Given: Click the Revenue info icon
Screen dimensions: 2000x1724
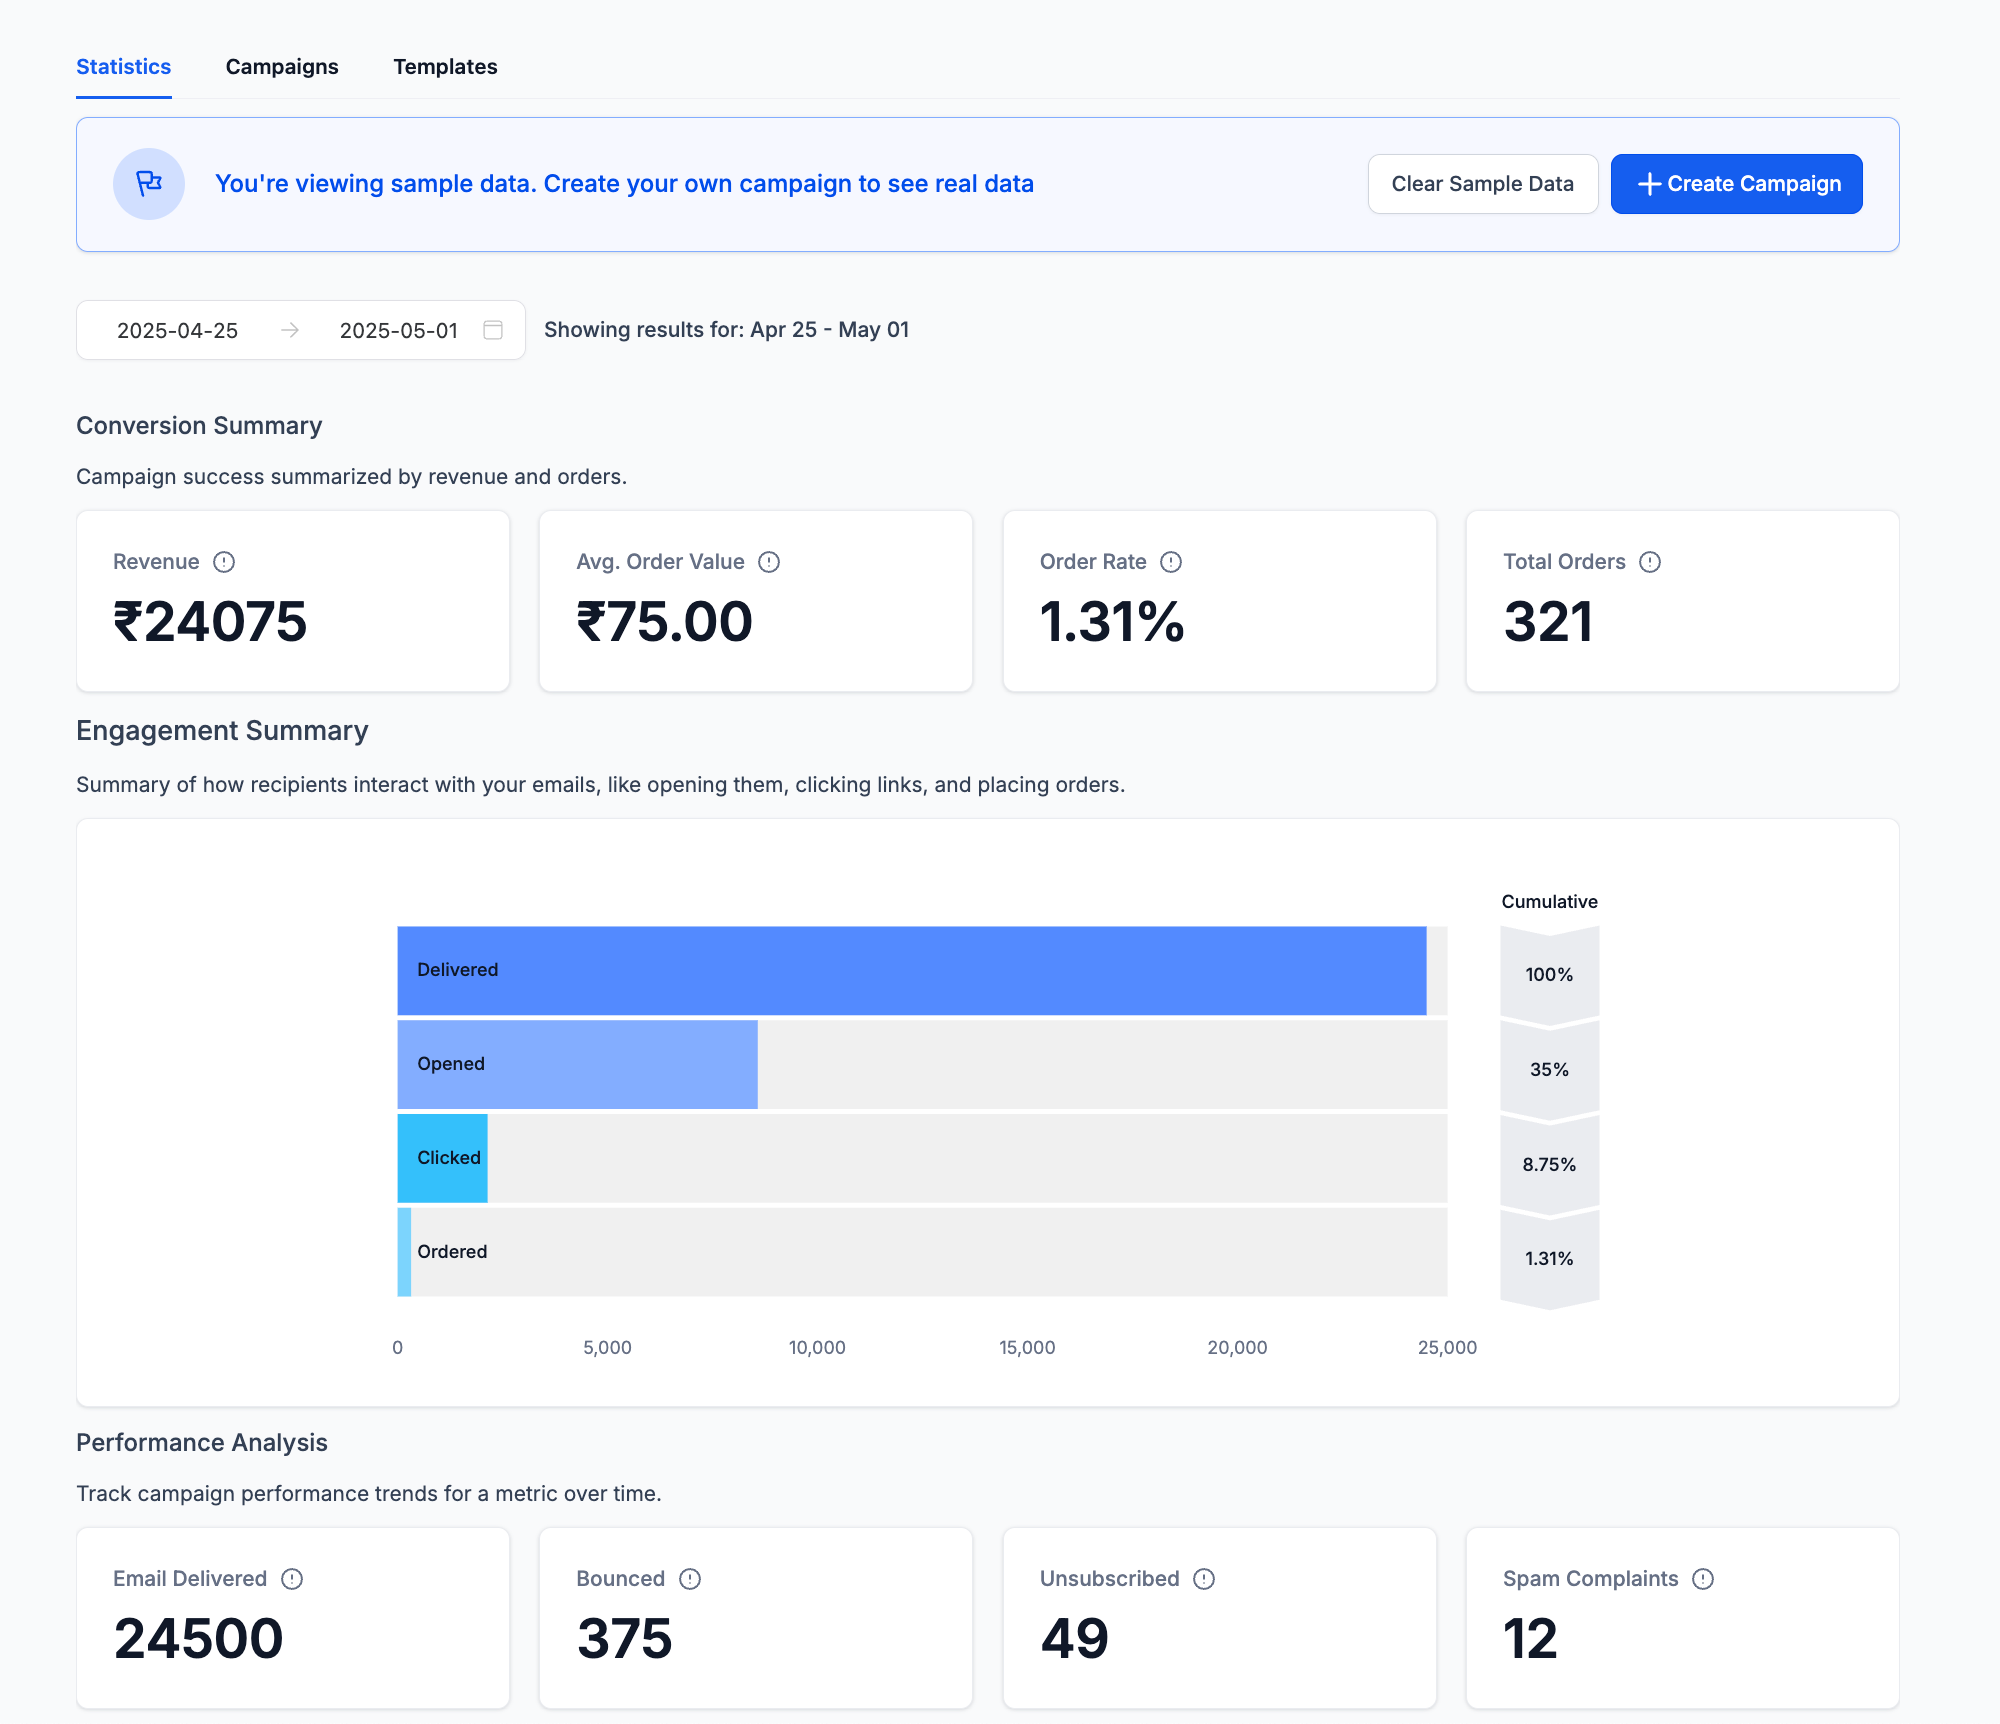Looking at the screenshot, I should point(224,562).
